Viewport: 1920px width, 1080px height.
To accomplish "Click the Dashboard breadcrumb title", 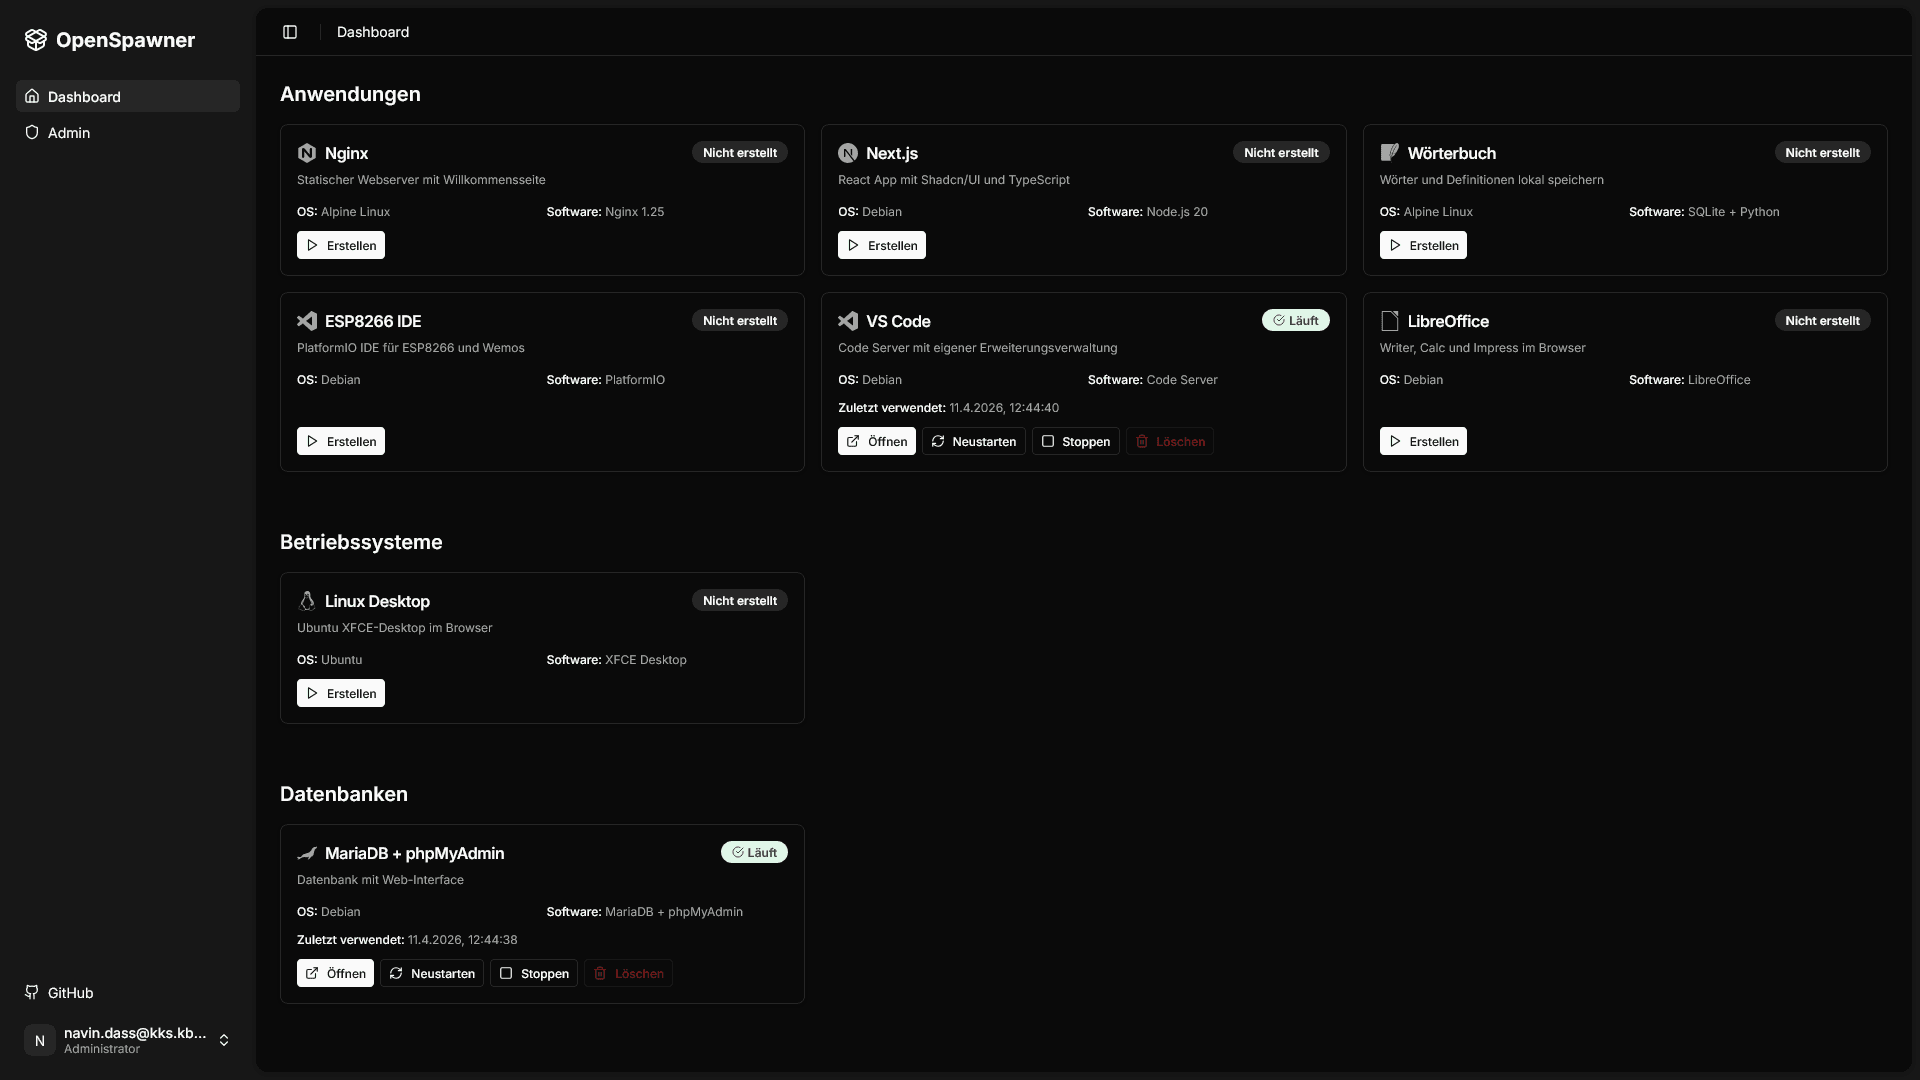I will 373,32.
